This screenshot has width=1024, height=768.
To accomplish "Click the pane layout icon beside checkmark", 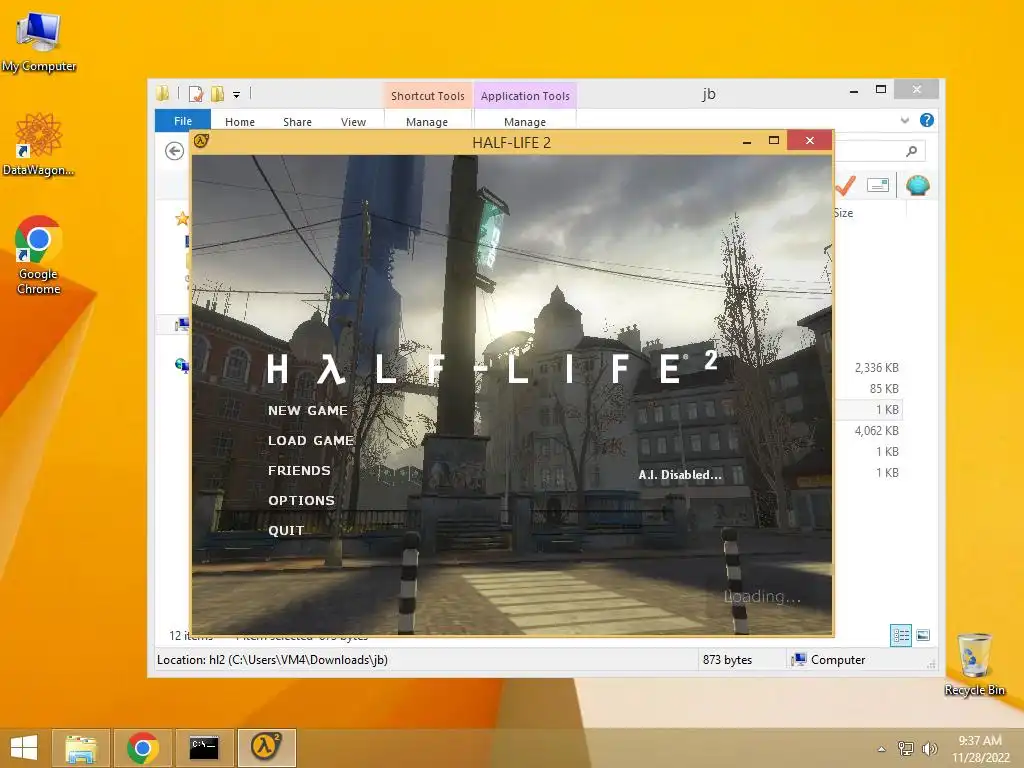I will [878, 185].
